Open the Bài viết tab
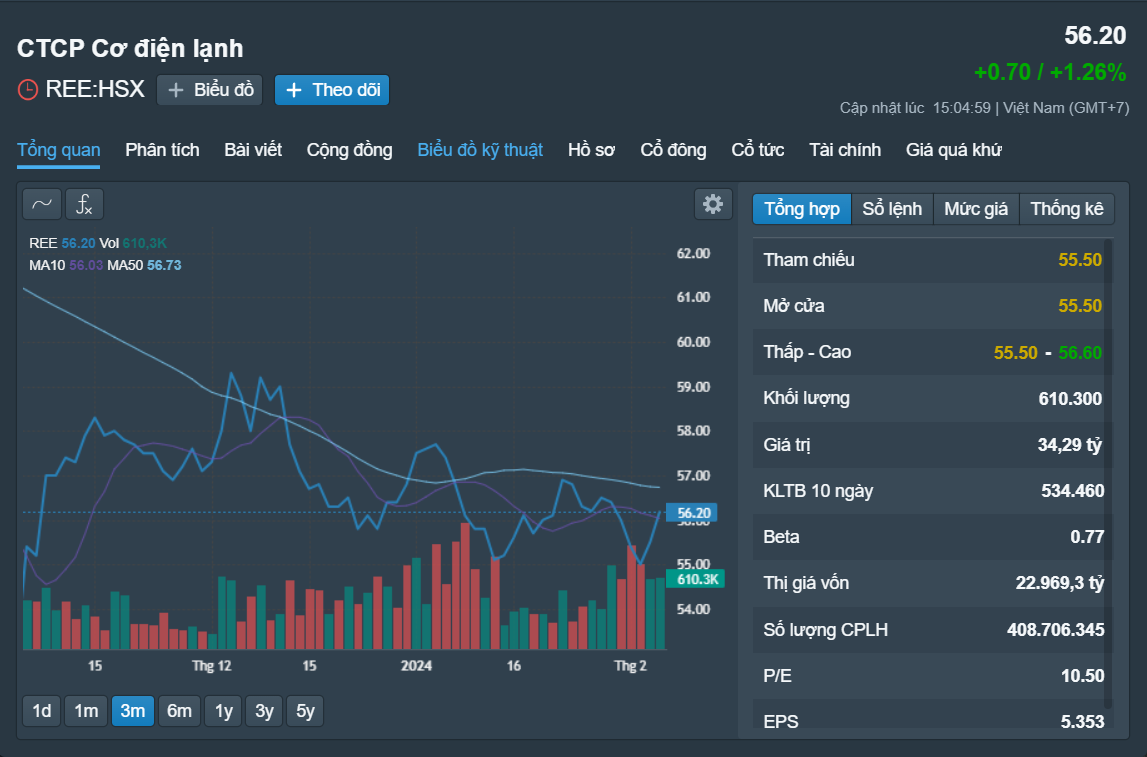Screen dimensions: 1147x757 coord(253,150)
